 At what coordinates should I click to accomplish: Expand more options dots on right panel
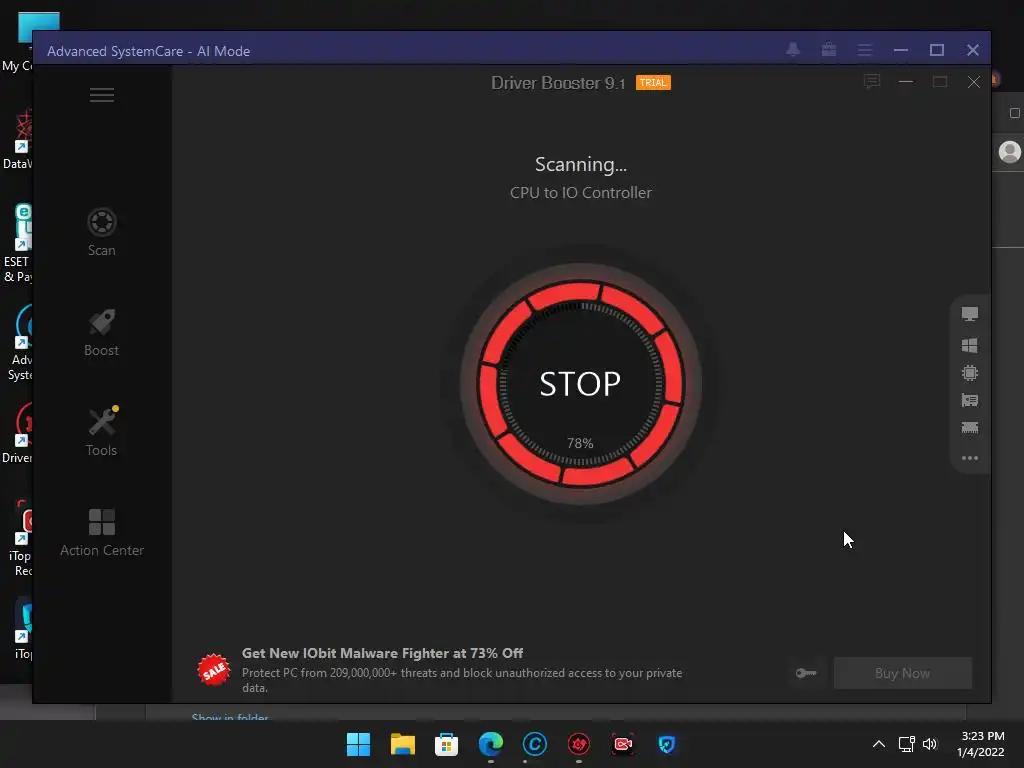(970, 458)
